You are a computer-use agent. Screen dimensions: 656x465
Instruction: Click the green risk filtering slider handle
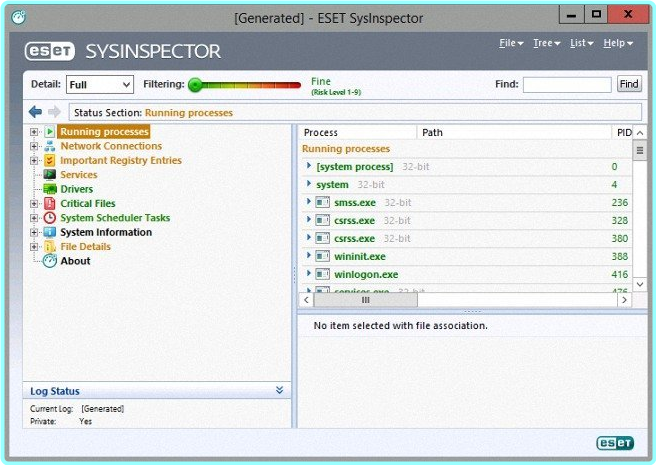[x=195, y=85]
